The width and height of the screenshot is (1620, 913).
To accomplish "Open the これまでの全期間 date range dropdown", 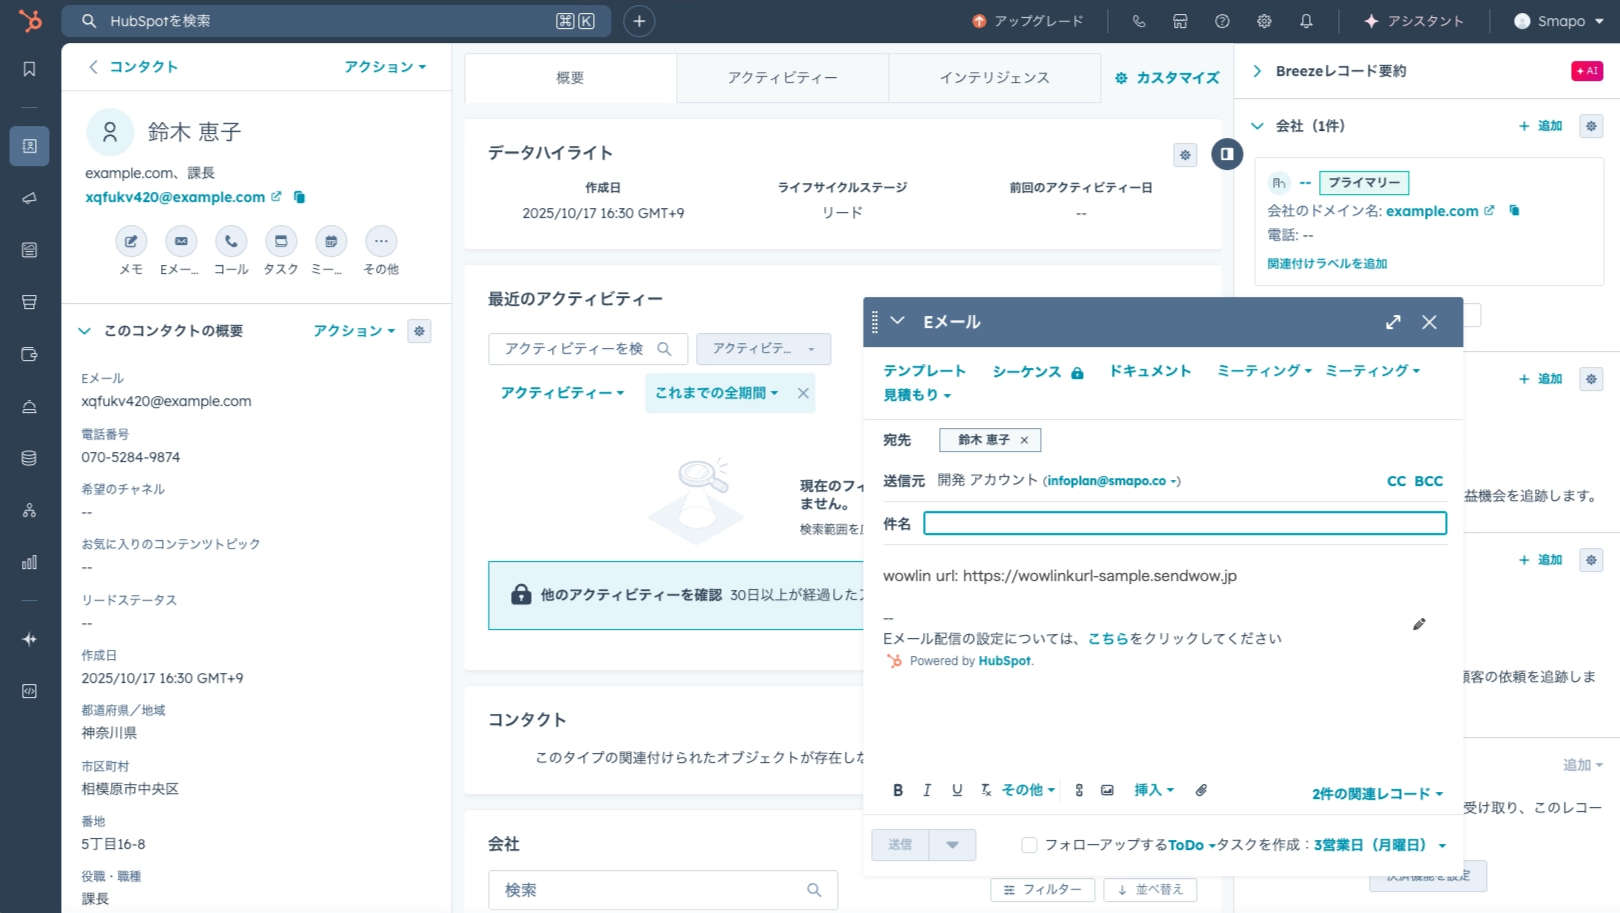I will (716, 393).
